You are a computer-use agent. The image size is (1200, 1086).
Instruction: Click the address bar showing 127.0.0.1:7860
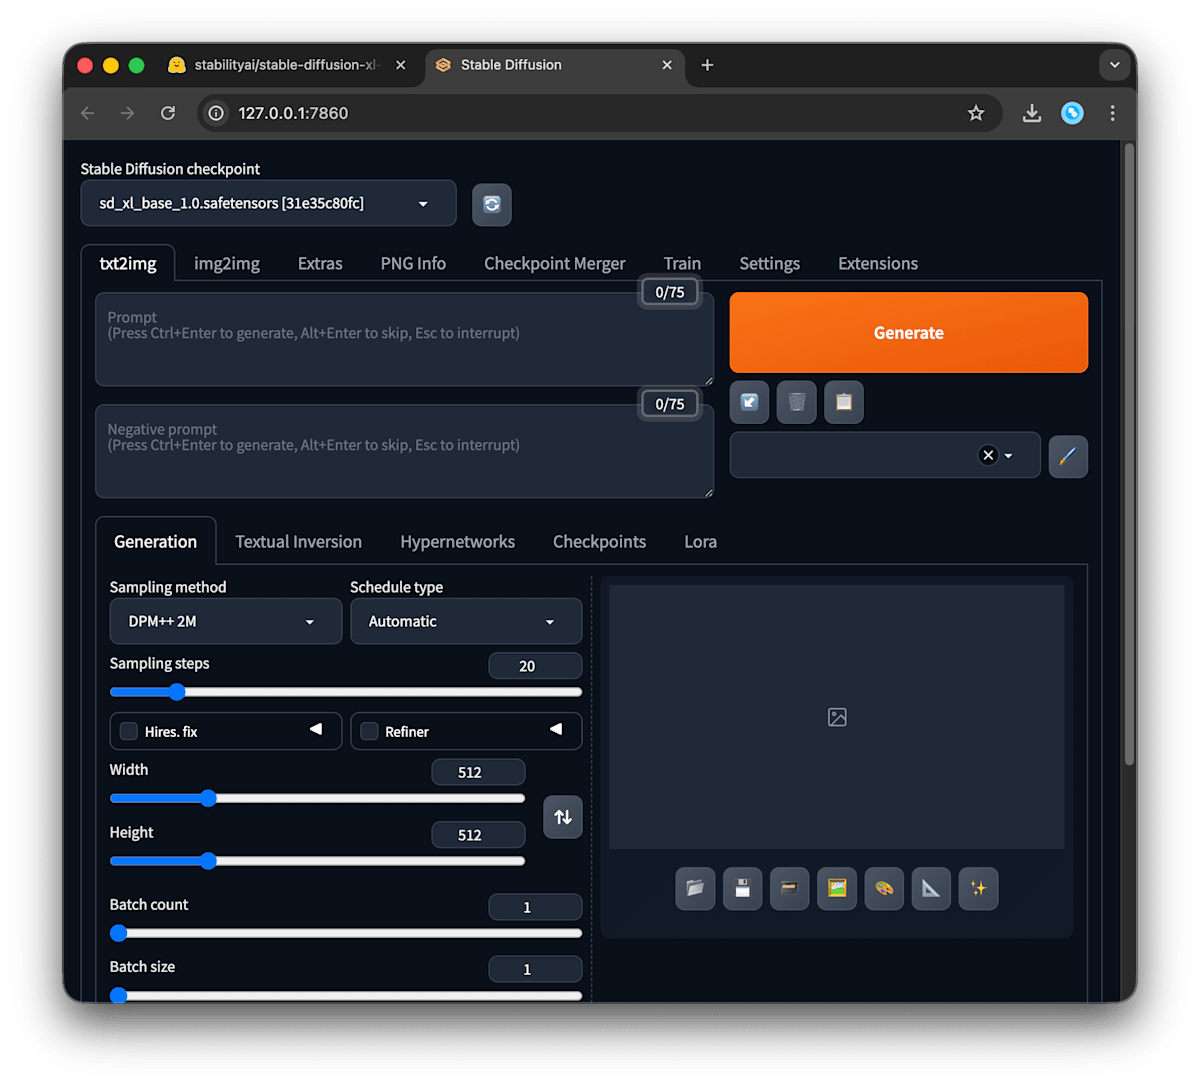[x=600, y=113]
